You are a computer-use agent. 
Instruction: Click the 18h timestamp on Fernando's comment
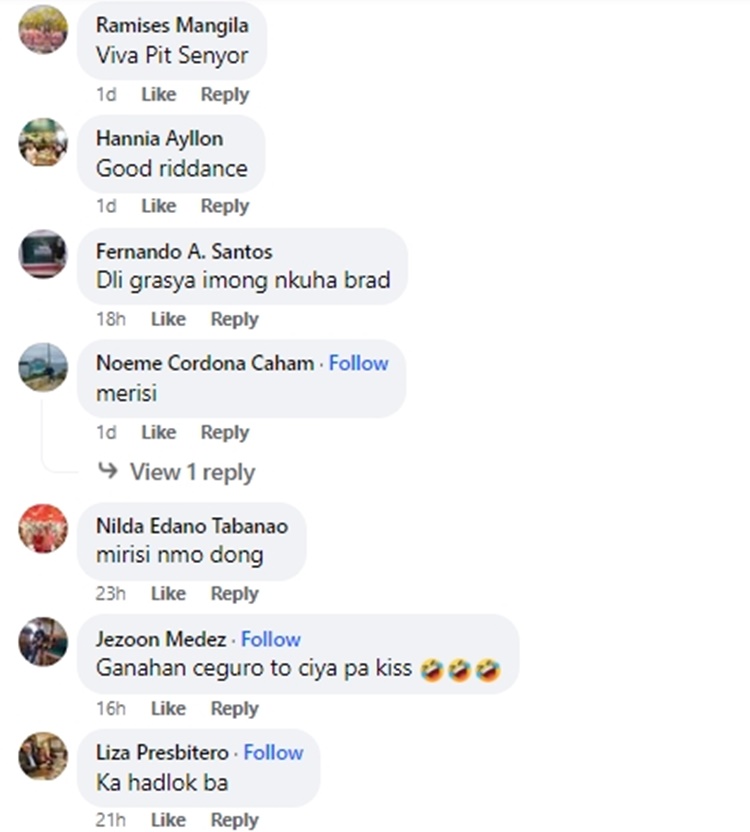click(110, 319)
